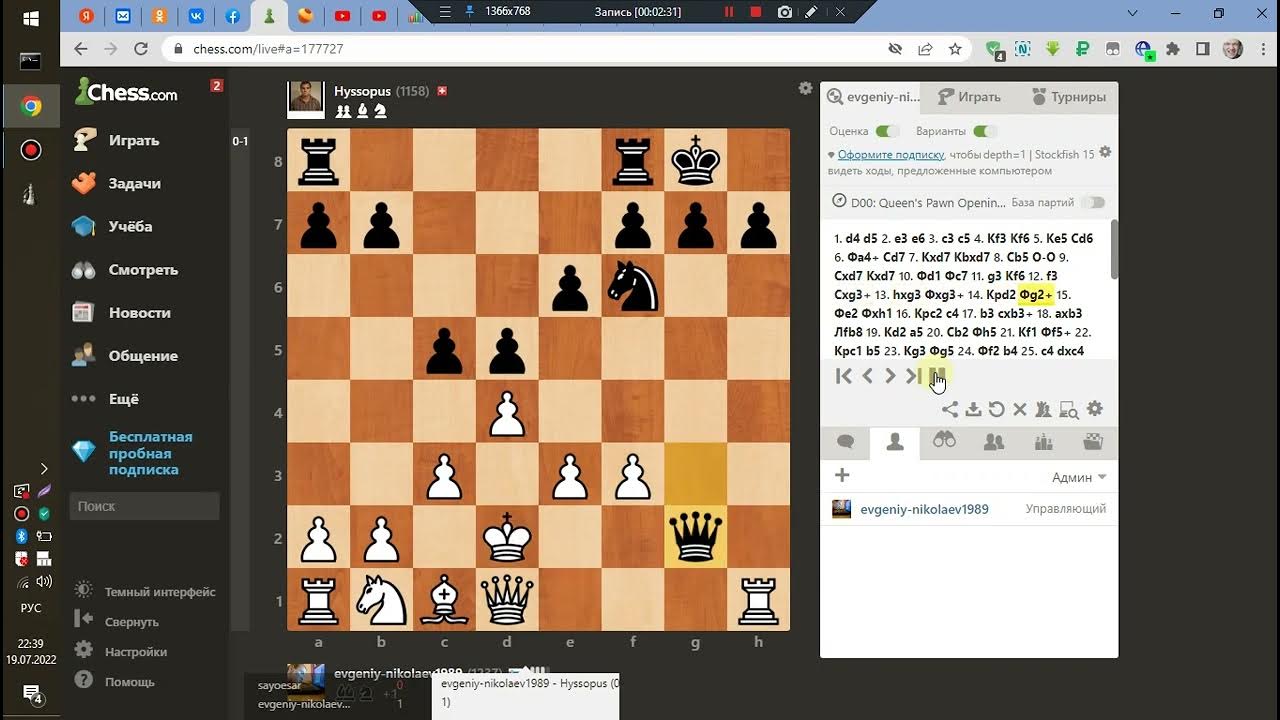Open the two-people friends tab
The height and width of the screenshot is (720, 1280).
coord(994,442)
